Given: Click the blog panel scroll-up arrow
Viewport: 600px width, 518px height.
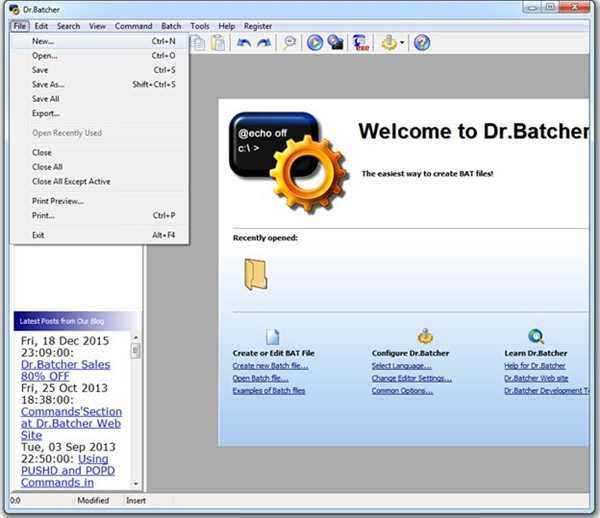Looking at the screenshot, I should pos(135,338).
